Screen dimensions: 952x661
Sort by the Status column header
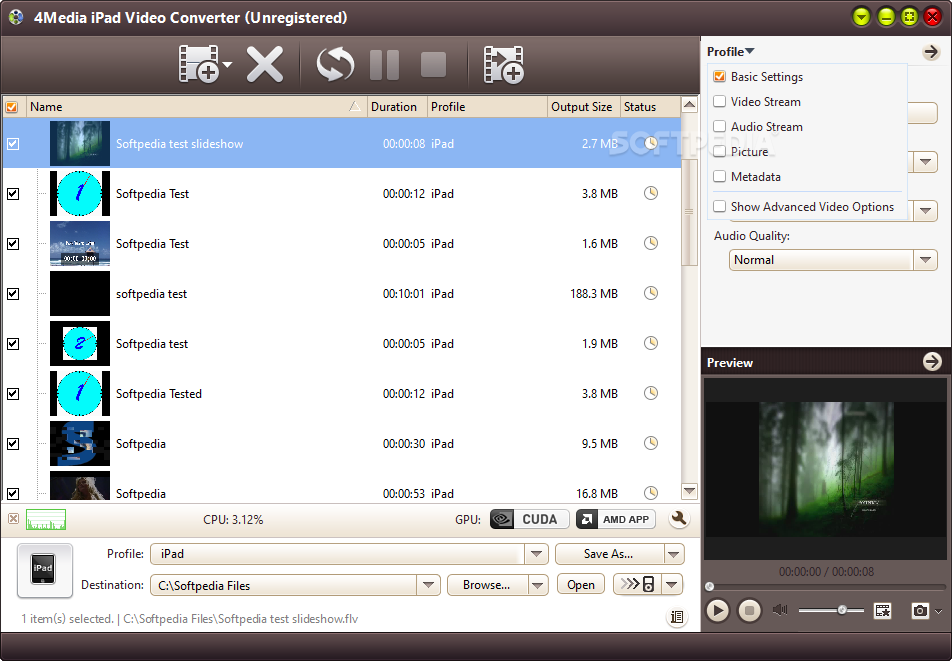650,107
